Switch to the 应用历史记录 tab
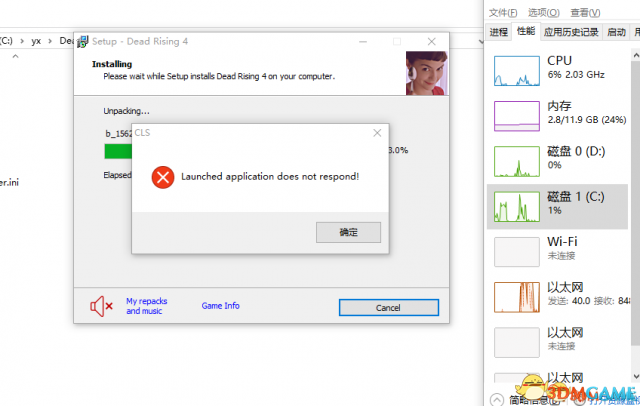The width and height of the screenshot is (640, 406). 571,32
